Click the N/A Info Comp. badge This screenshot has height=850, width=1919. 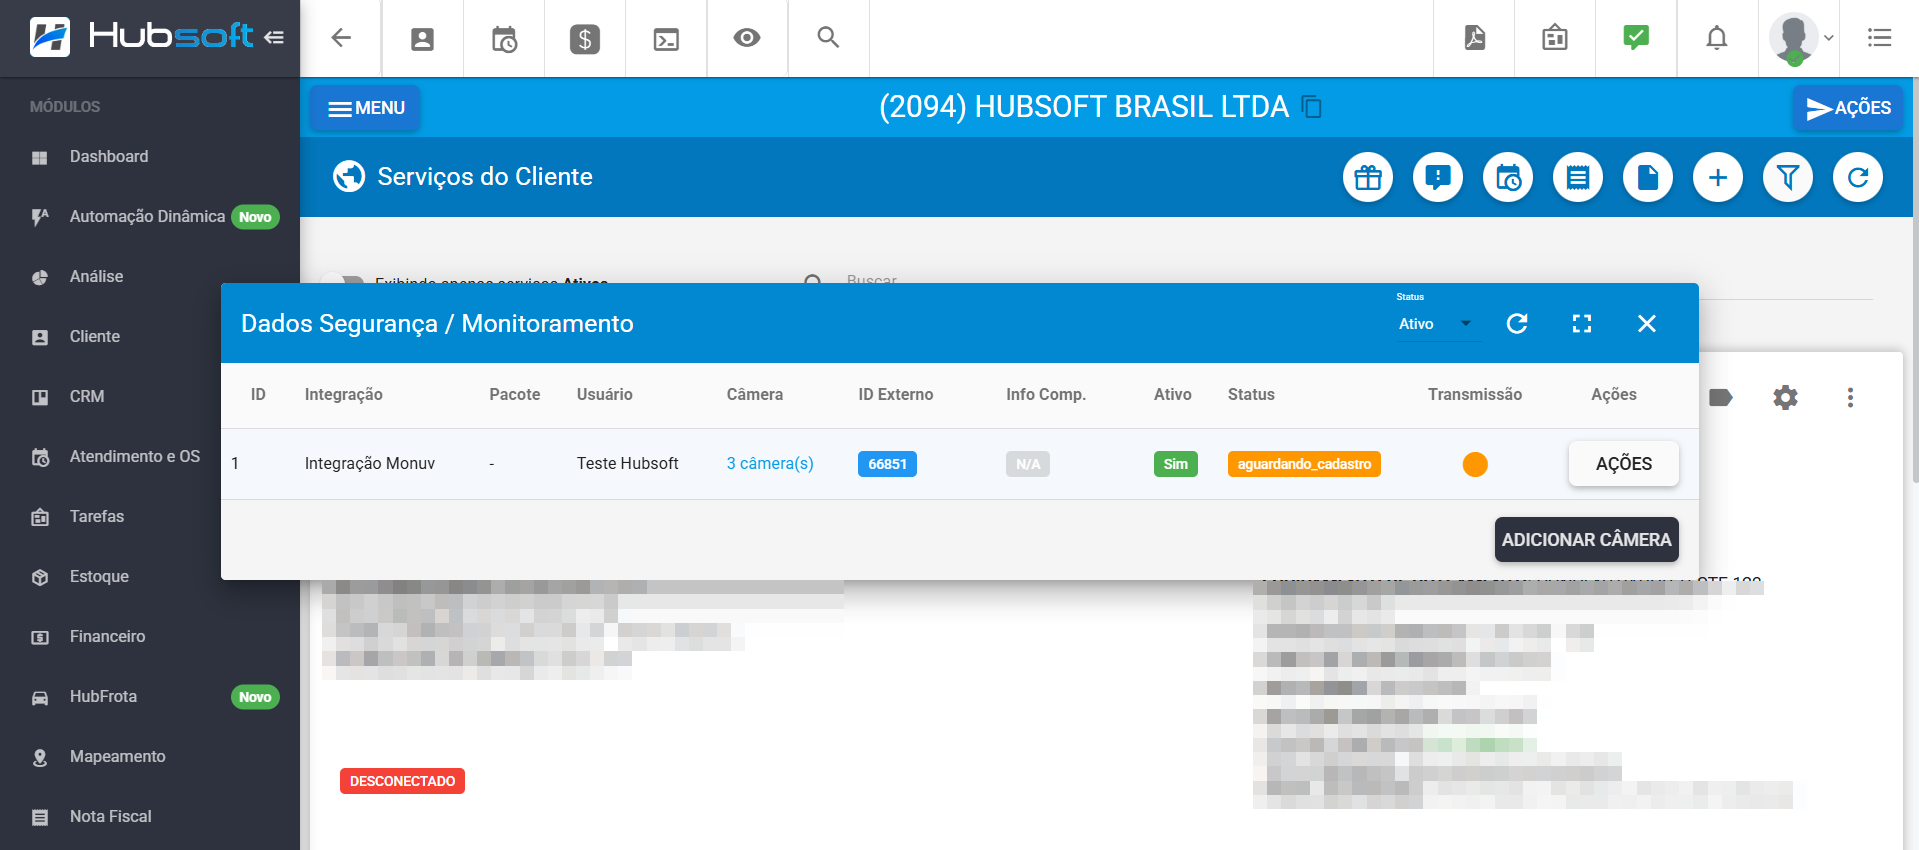coord(1028,464)
